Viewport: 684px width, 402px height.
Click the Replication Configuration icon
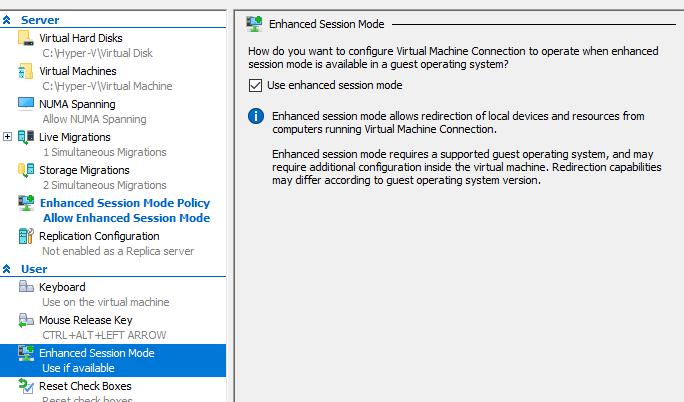pos(26,236)
